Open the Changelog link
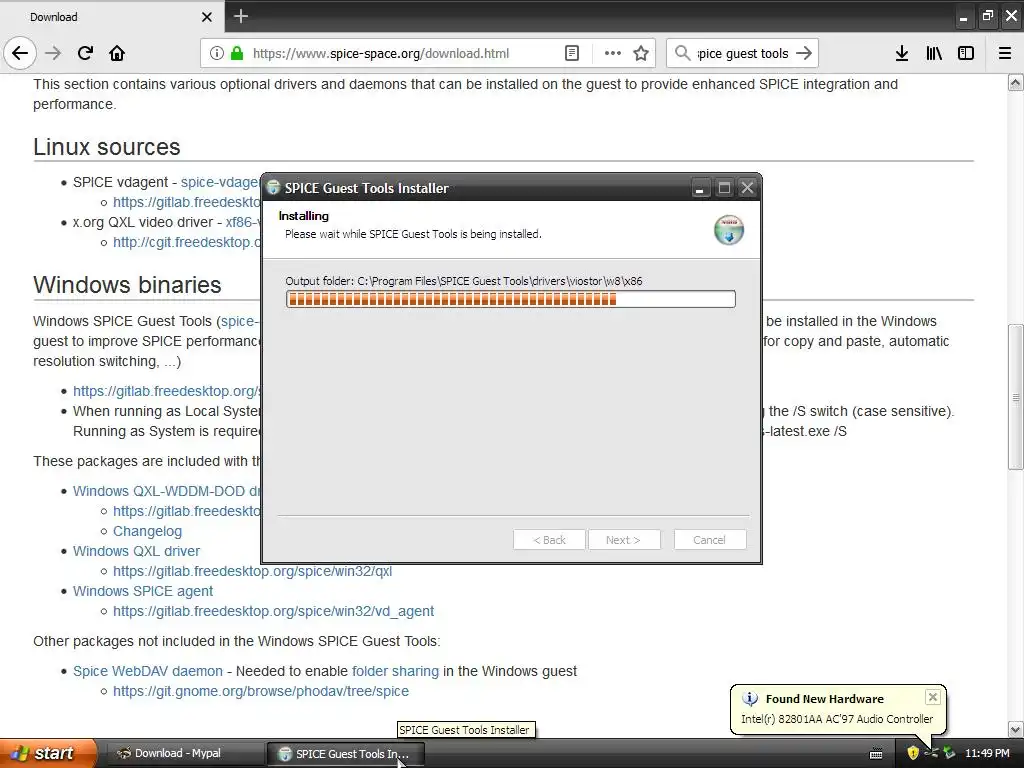 click(x=148, y=532)
